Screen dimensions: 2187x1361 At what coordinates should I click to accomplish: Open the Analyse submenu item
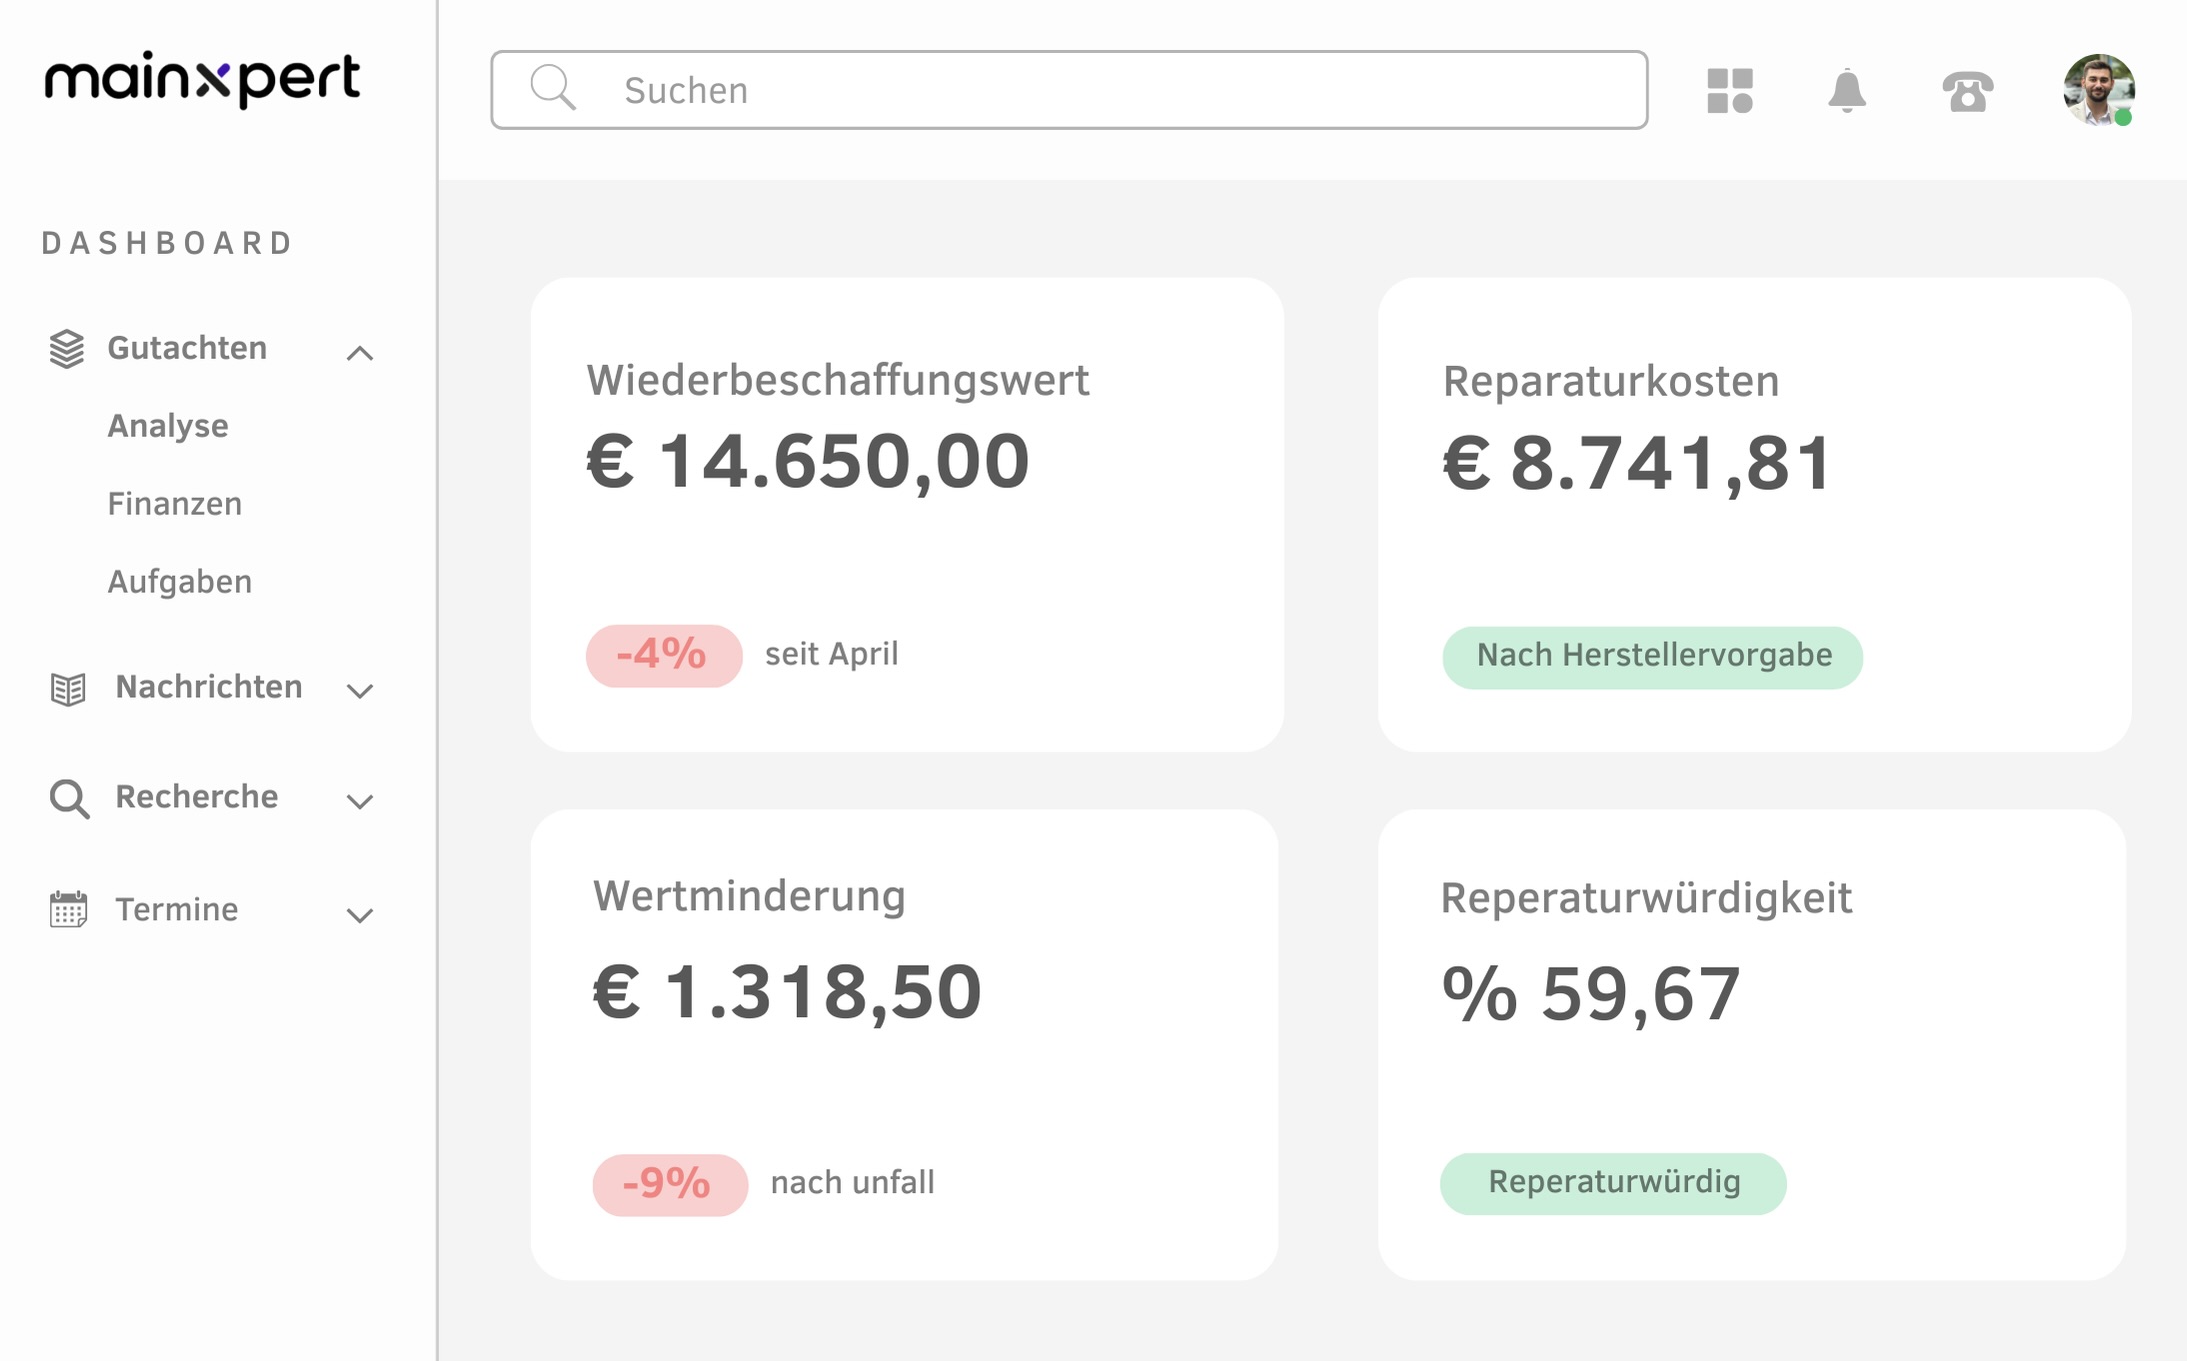(168, 426)
